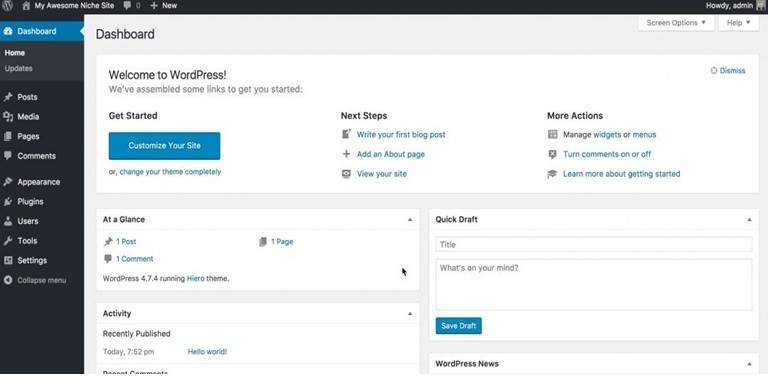Select Dashboard in the sidebar
This screenshot has width=768, height=384.
pos(42,31)
